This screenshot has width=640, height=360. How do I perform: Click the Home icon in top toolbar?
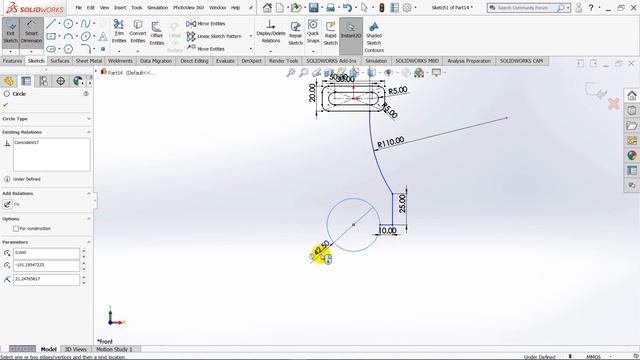267,7
